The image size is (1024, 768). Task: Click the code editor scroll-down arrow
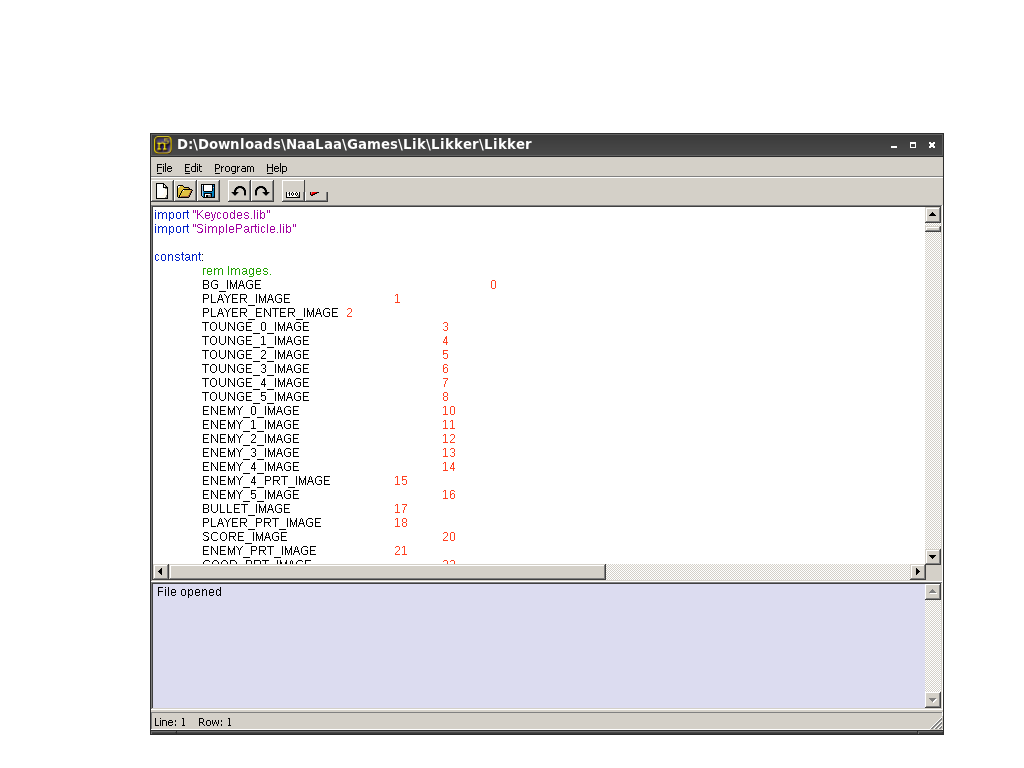pos(933,557)
